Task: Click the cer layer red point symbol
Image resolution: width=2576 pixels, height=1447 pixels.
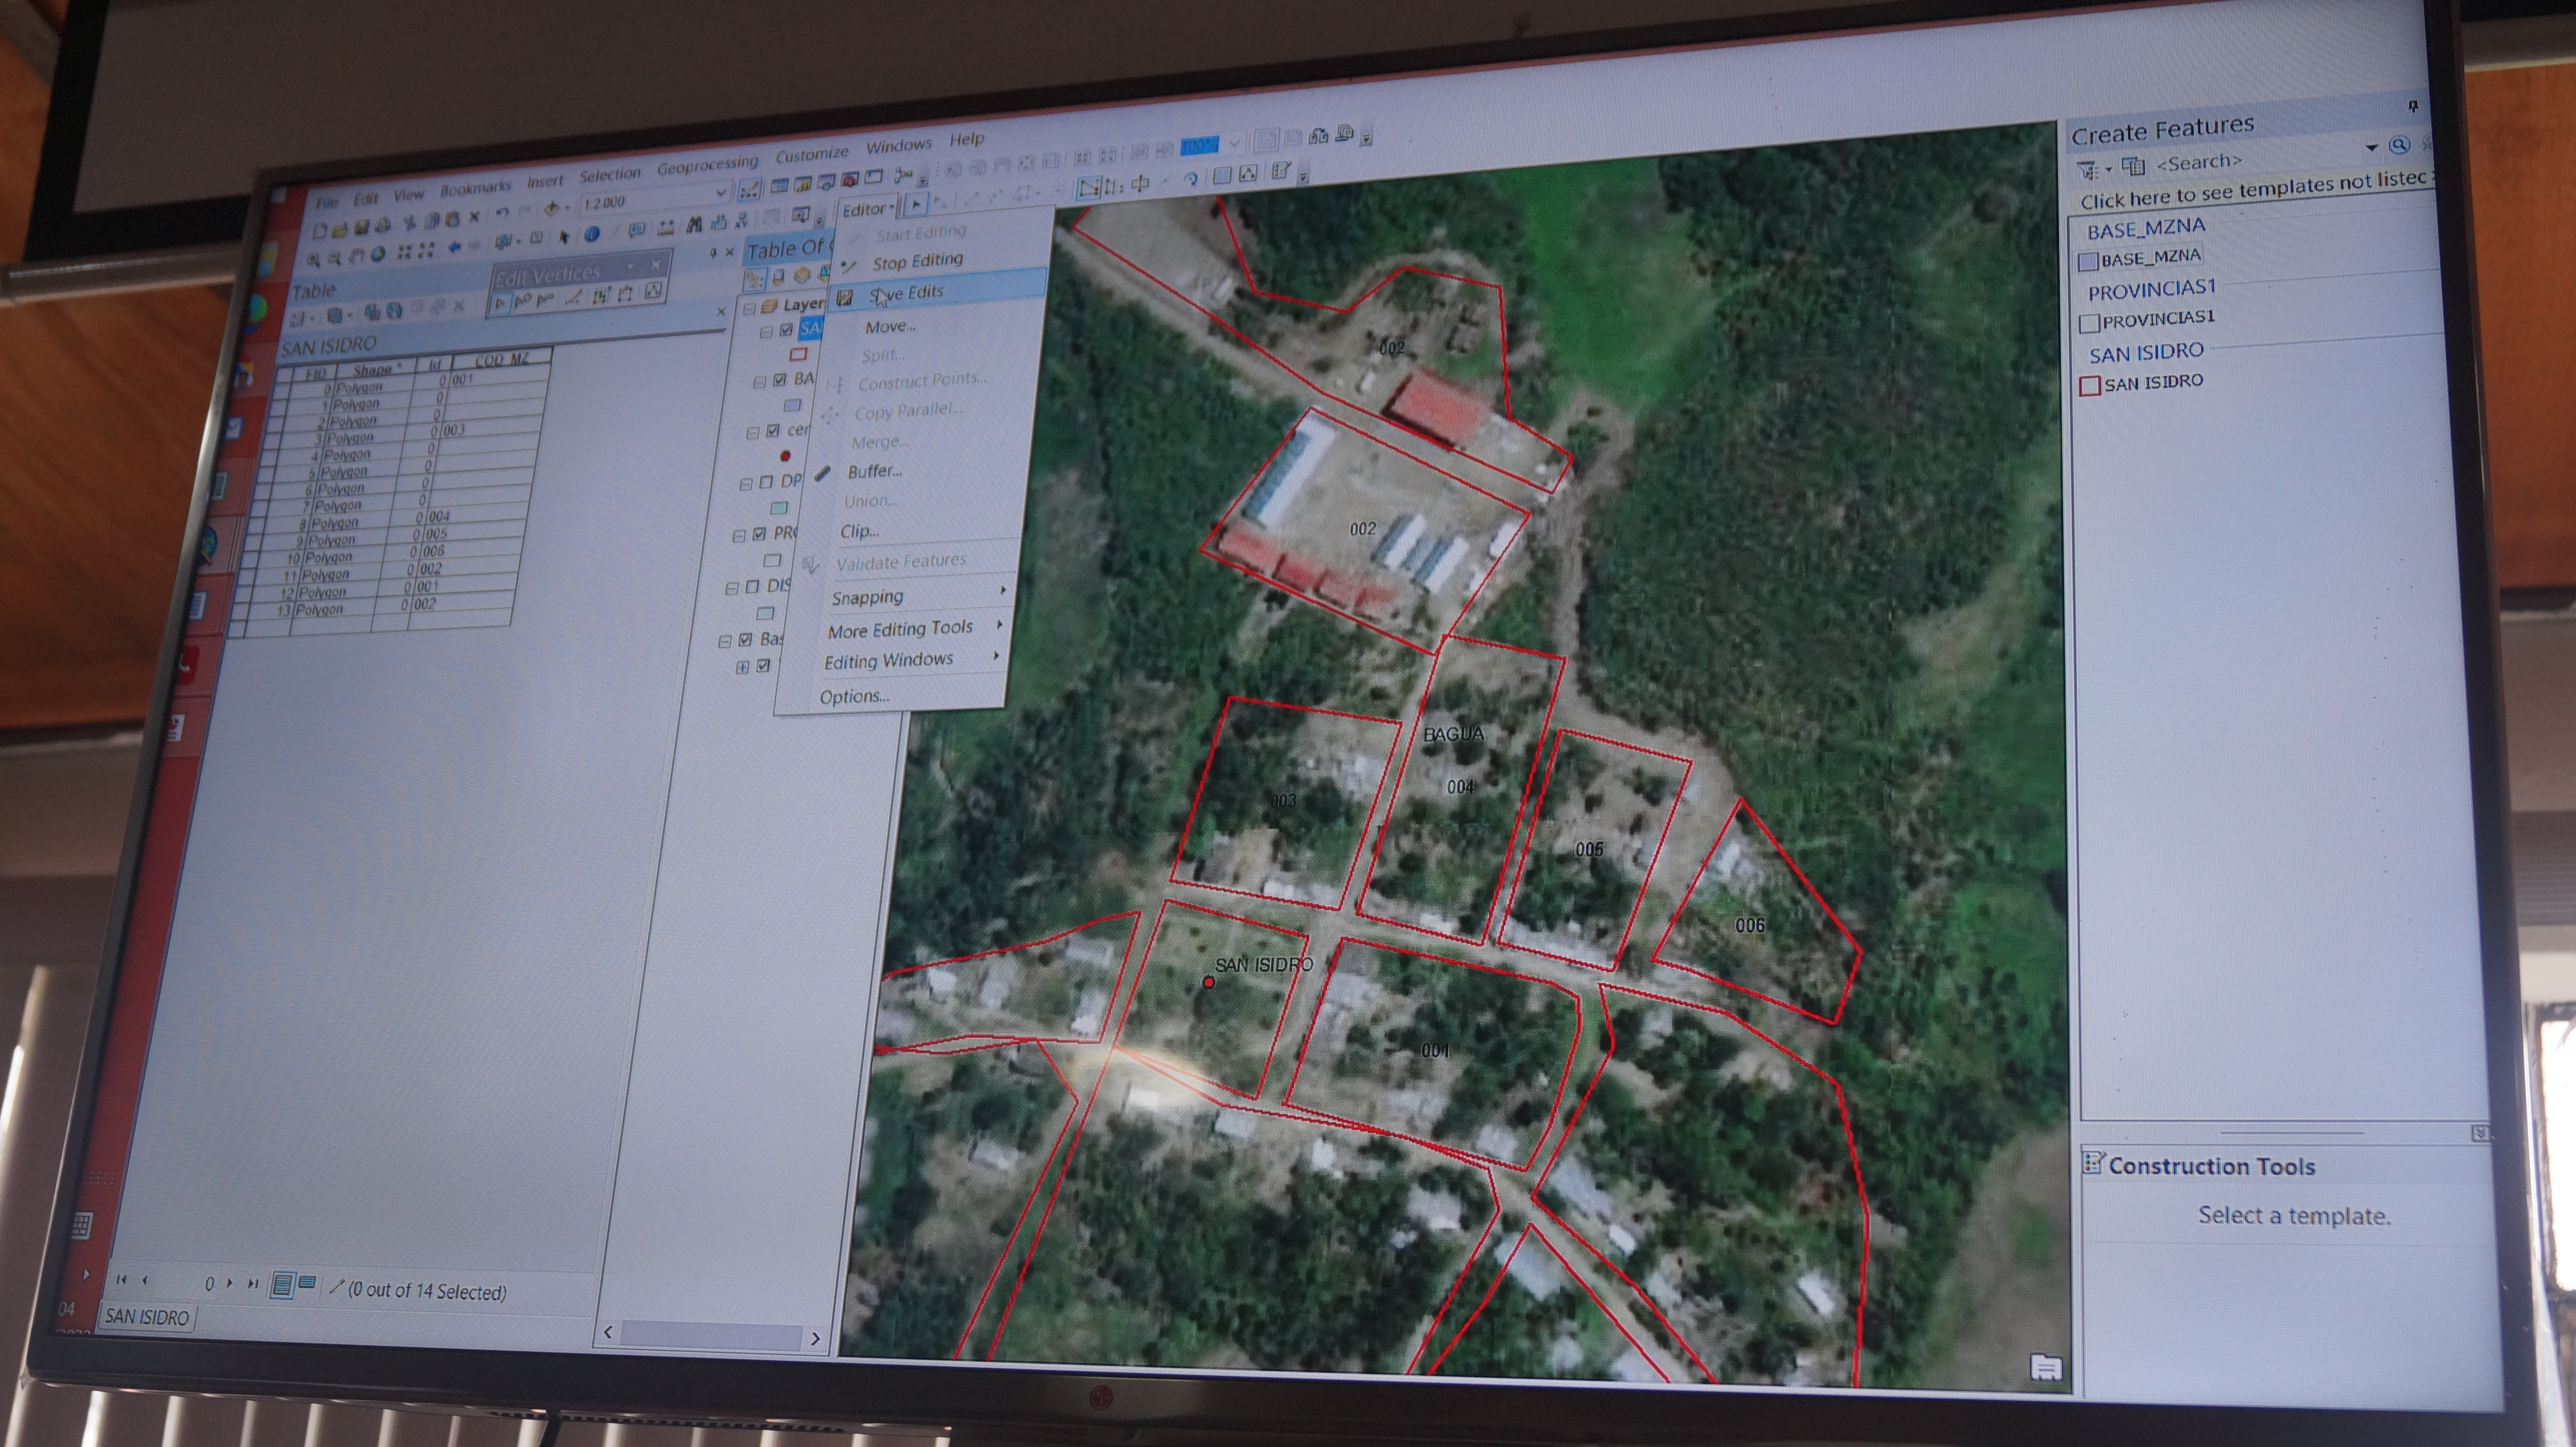Action: (785, 456)
